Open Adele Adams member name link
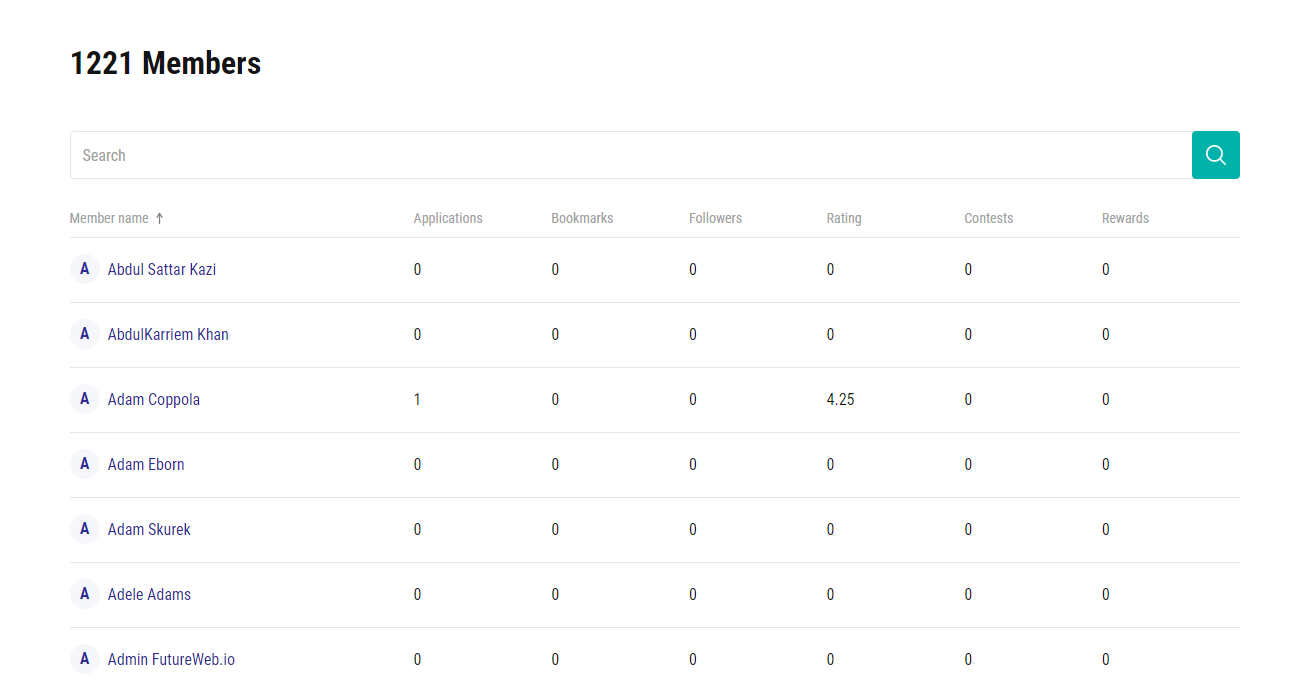Viewport: 1291px width, 688px height. tap(149, 594)
